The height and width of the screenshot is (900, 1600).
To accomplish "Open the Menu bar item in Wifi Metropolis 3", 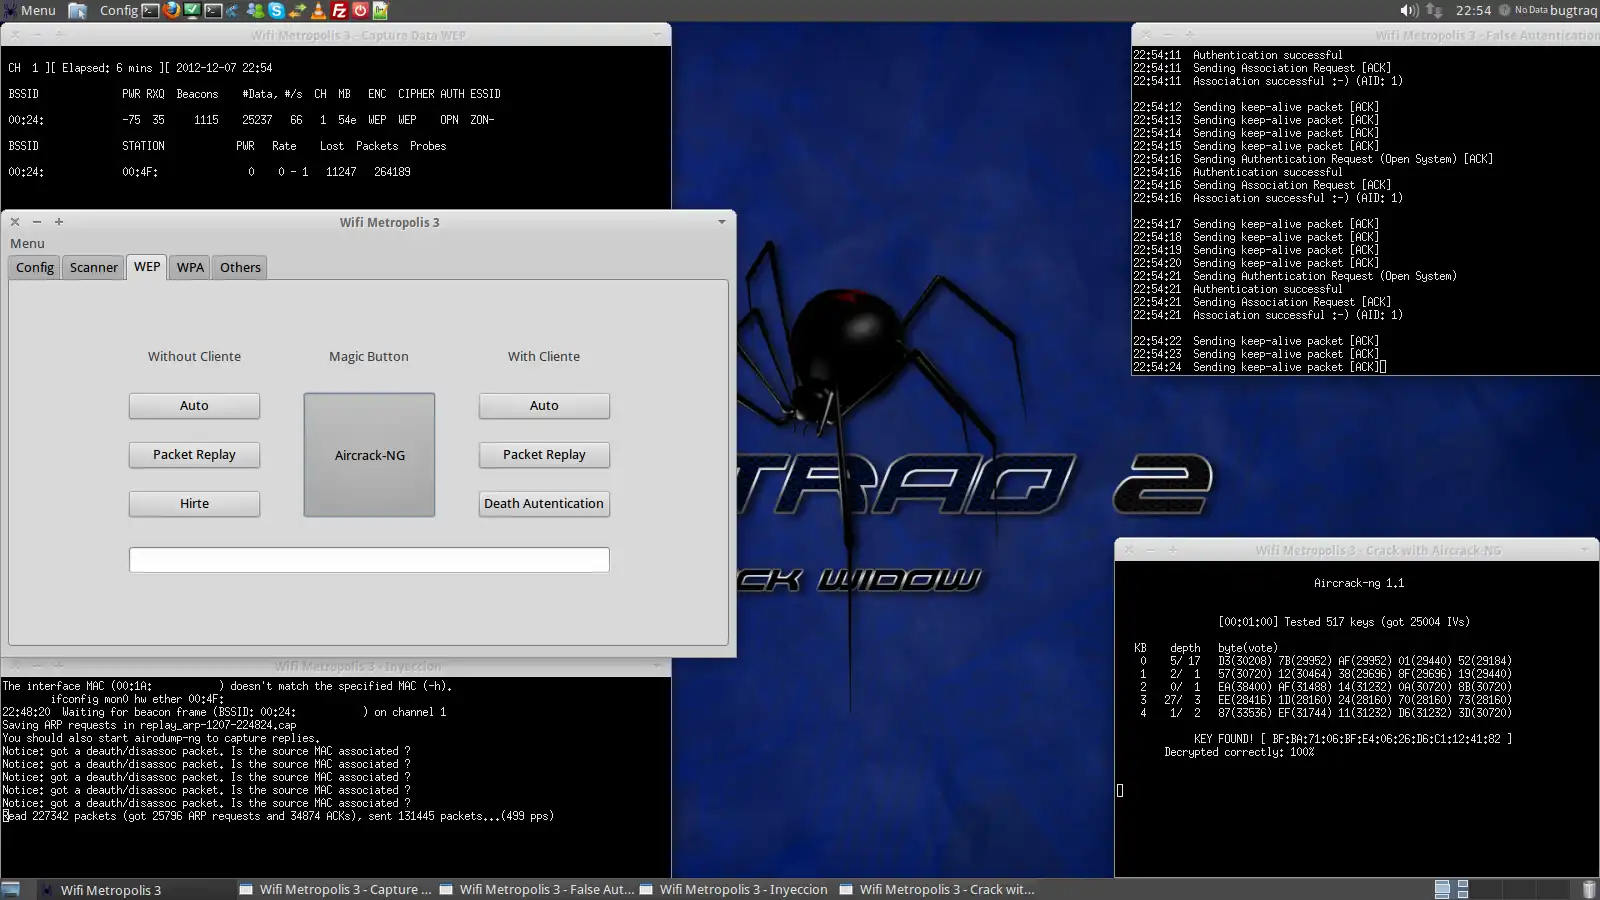I will pyautogui.click(x=27, y=243).
